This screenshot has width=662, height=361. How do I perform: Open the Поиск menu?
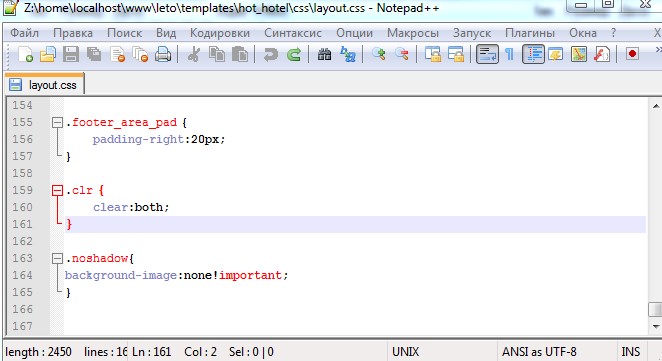pos(125,33)
